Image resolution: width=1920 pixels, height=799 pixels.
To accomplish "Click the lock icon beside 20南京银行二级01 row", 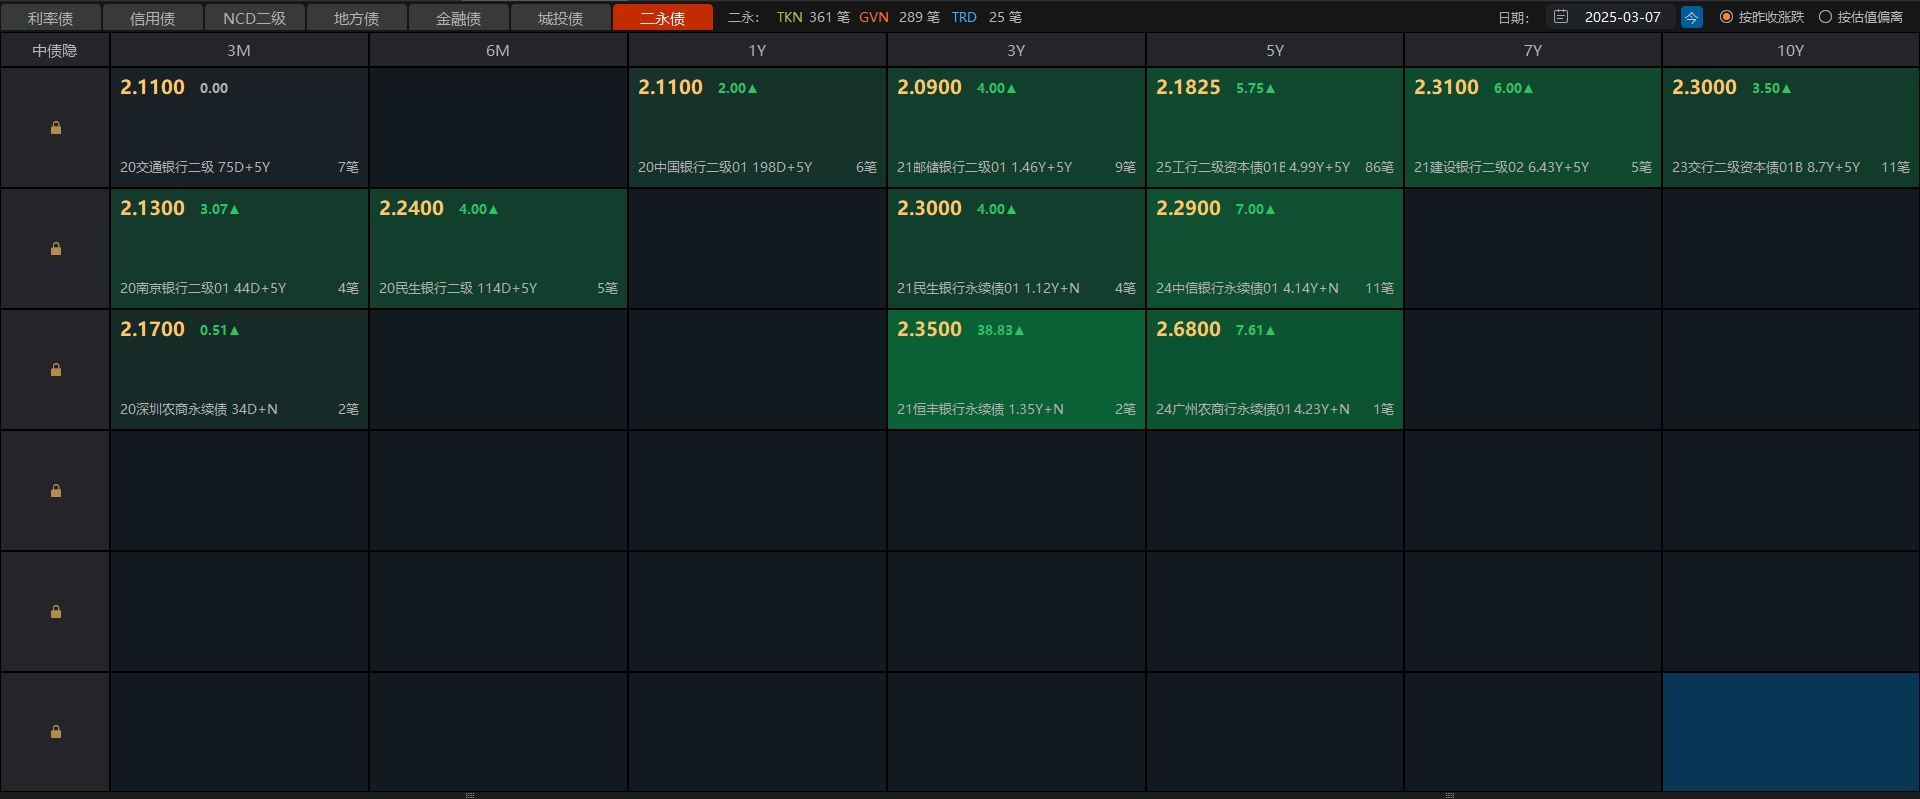I will pyautogui.click(x=56, y=249).
